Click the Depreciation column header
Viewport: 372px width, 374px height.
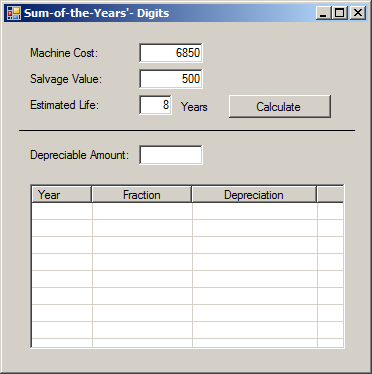pyautogui.click(x=254, y=195)
